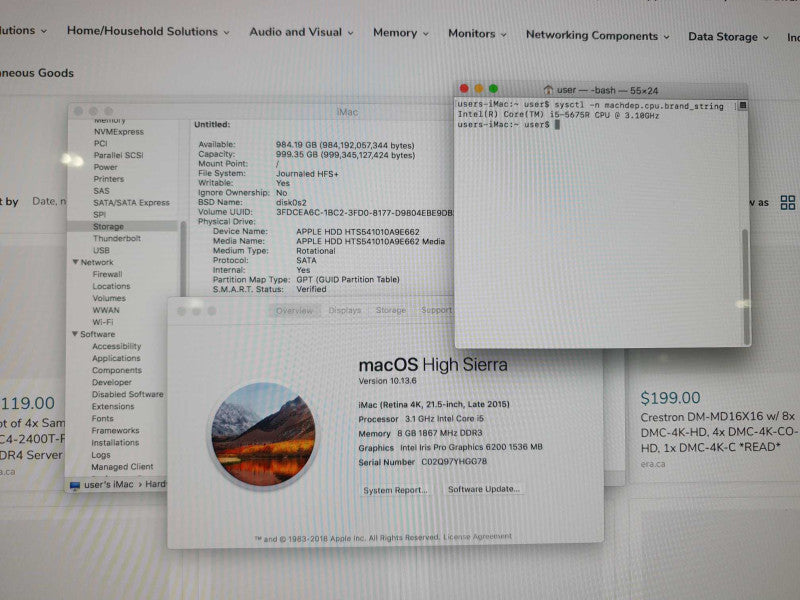
Task: Select Firewall under Network
Action: [107, 274]
